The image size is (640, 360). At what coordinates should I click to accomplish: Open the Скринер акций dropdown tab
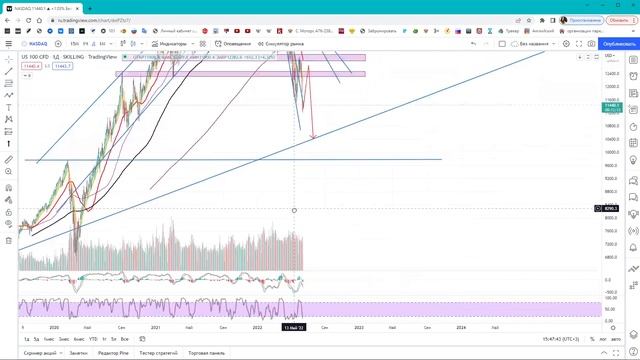point(43,353)
